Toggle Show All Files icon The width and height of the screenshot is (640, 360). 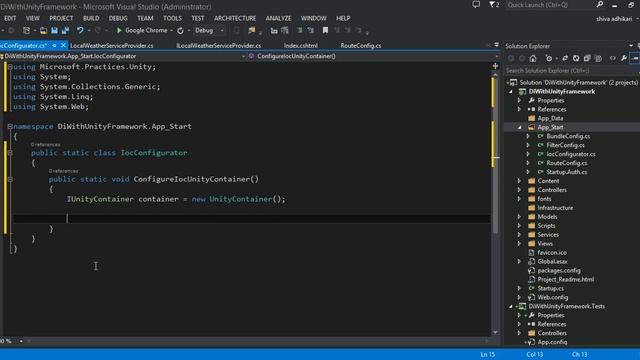coord(598,58)
